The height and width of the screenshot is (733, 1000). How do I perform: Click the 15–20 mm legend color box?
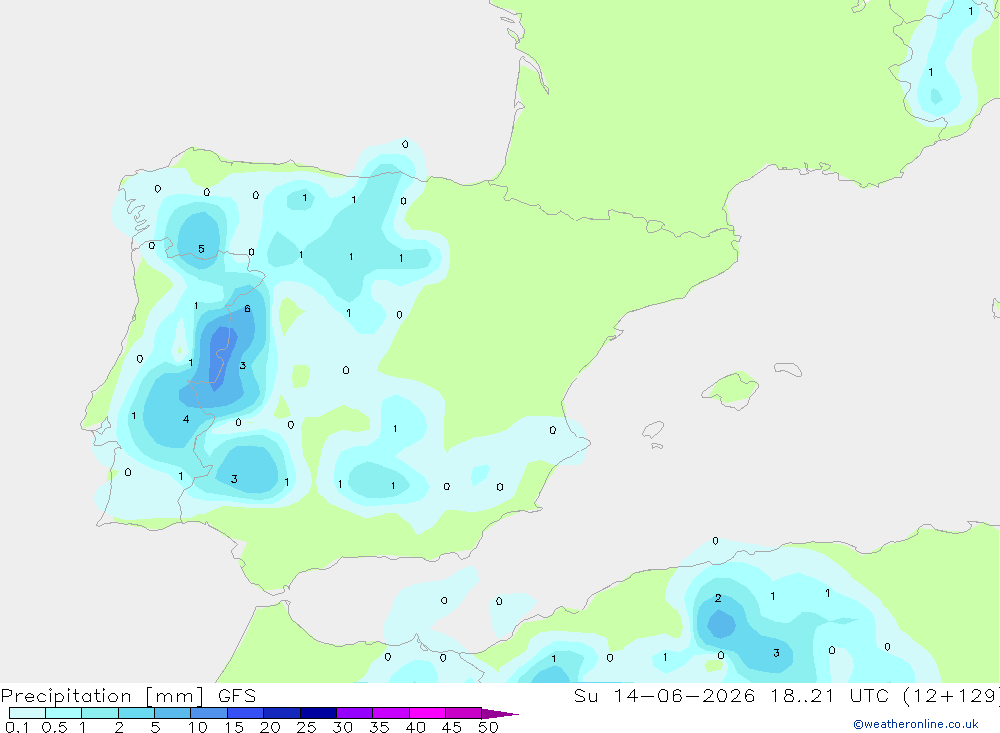click(246, 713)
